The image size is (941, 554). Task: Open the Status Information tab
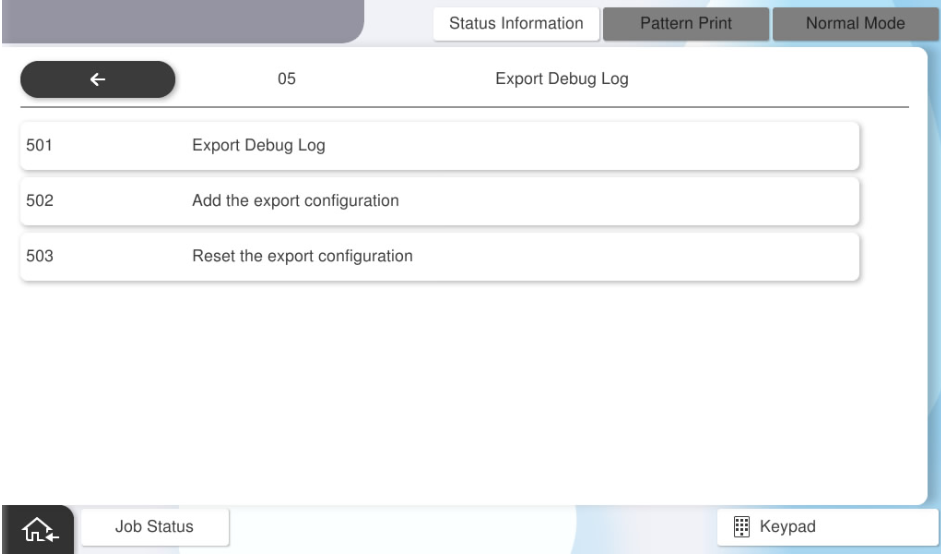point(516,23)
